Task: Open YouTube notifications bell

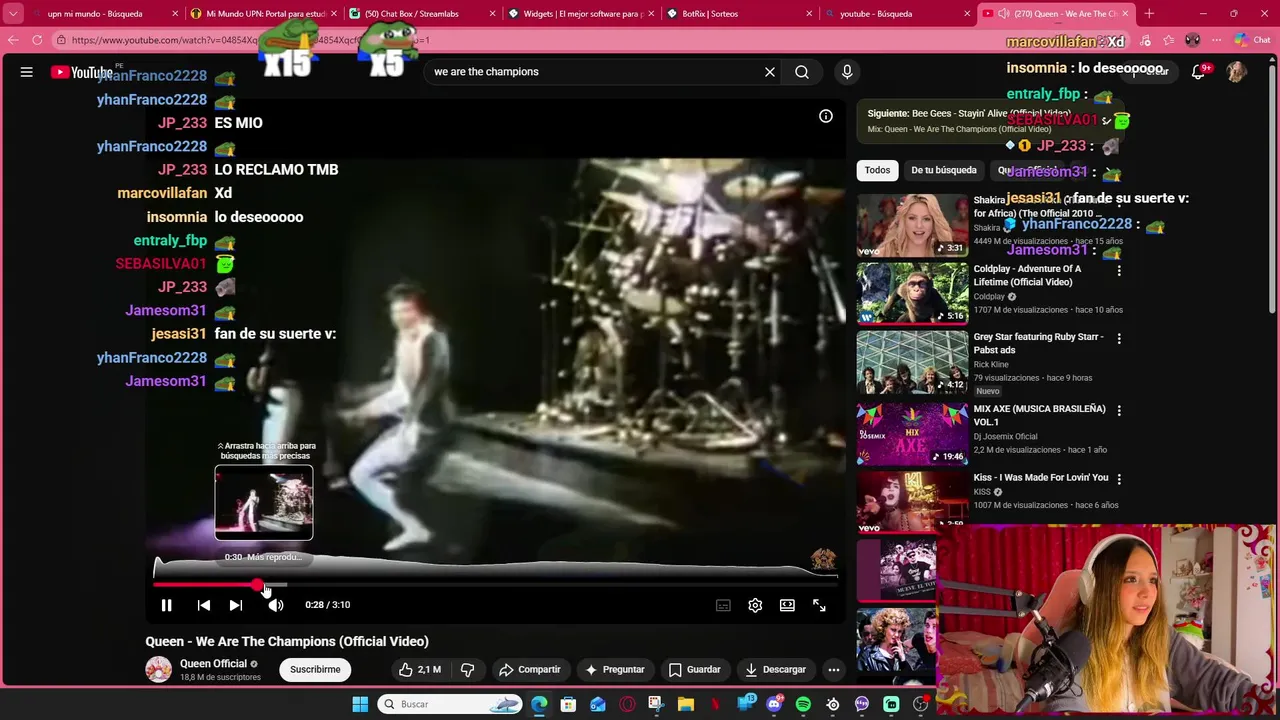Action: click(x=1198, y=72)
